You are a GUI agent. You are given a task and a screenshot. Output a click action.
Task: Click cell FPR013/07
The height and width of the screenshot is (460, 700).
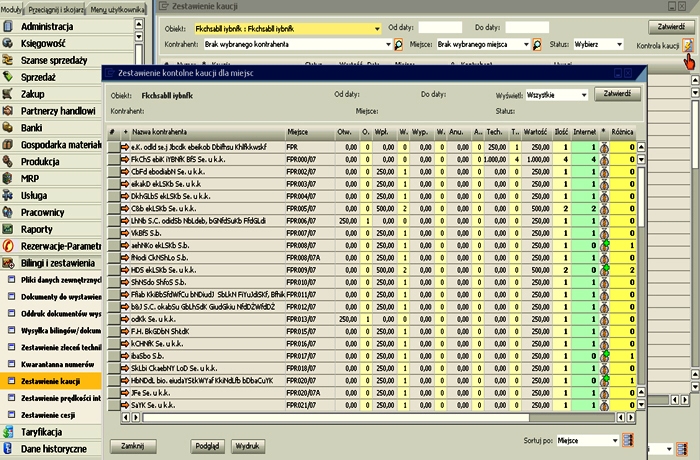pyautogui.click(x=310, y=319)
